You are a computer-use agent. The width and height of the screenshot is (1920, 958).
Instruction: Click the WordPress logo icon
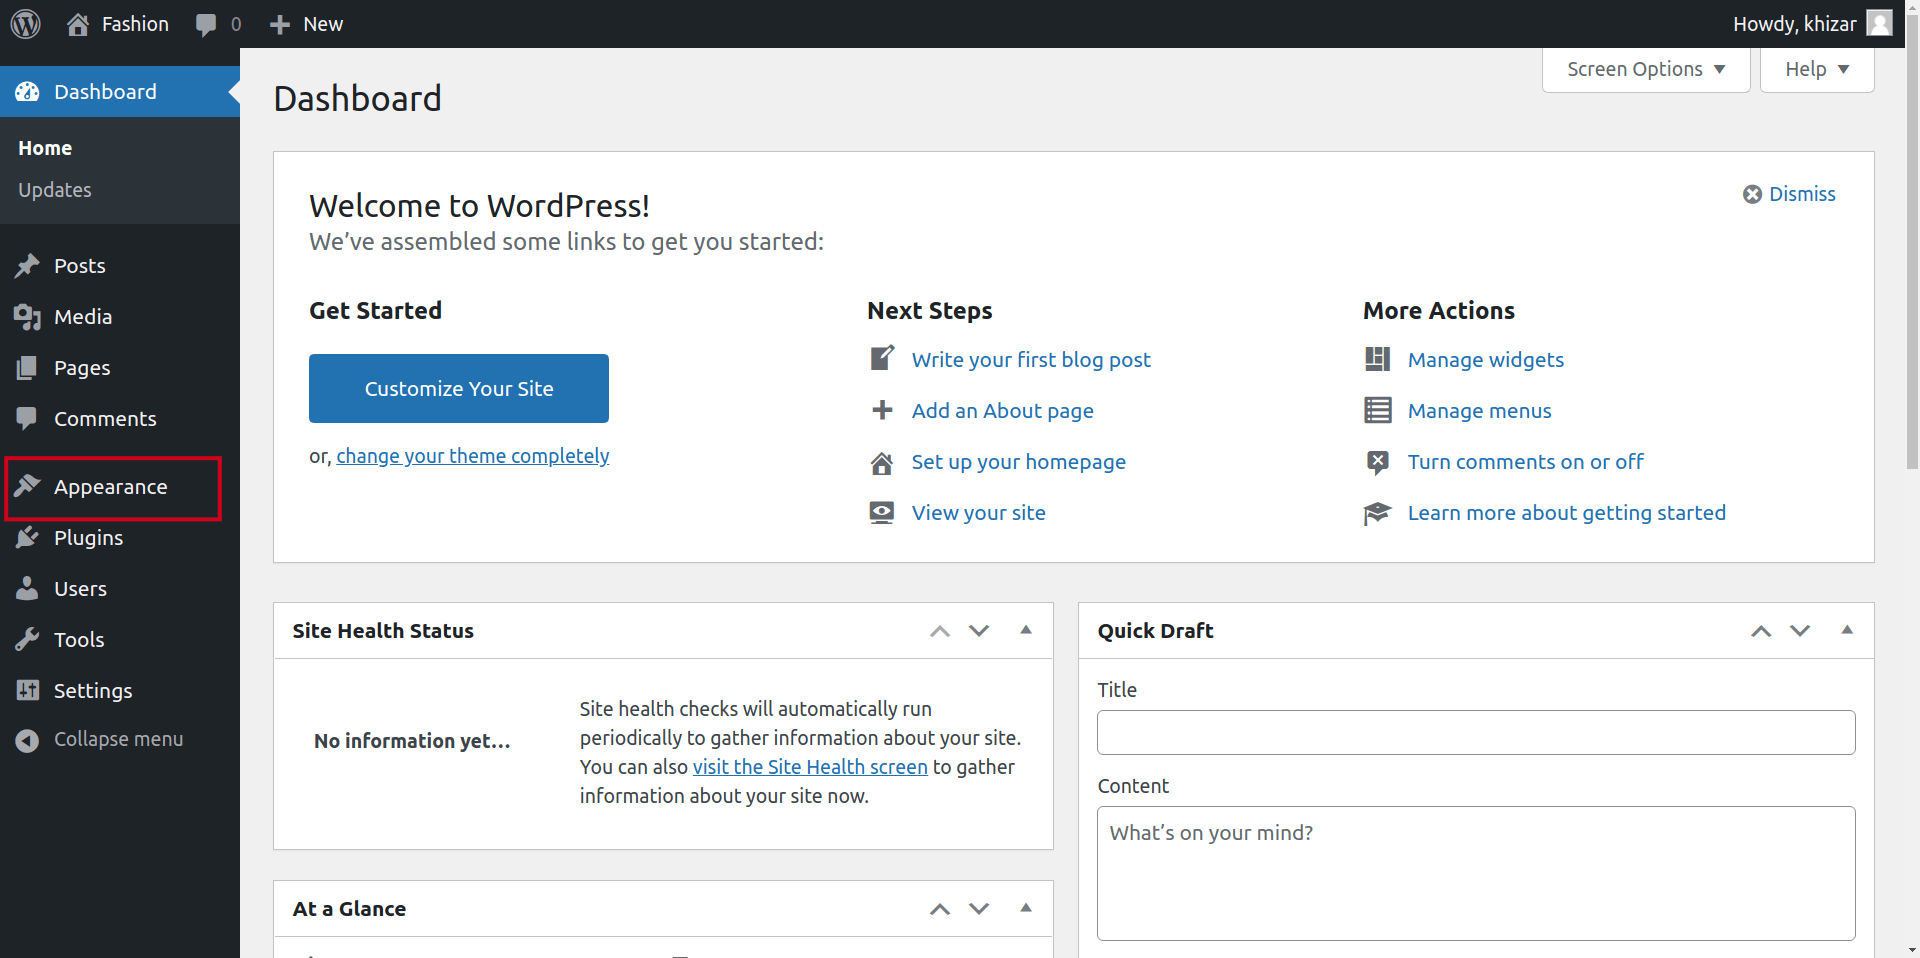pos(26,24)
